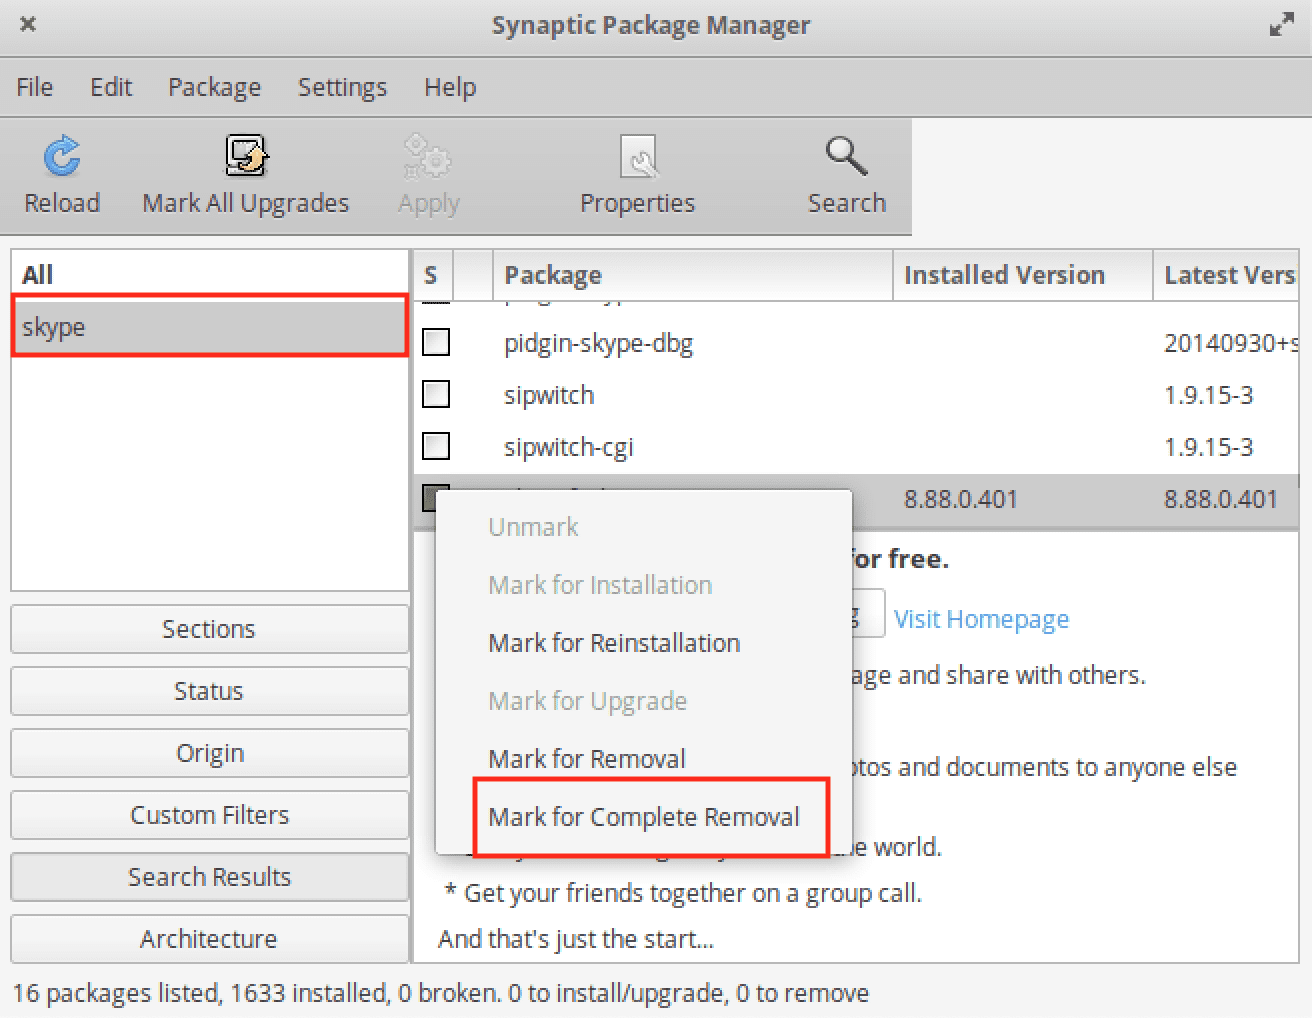Click the Search magnifier icon
1312x1018 pixels.
846,157
